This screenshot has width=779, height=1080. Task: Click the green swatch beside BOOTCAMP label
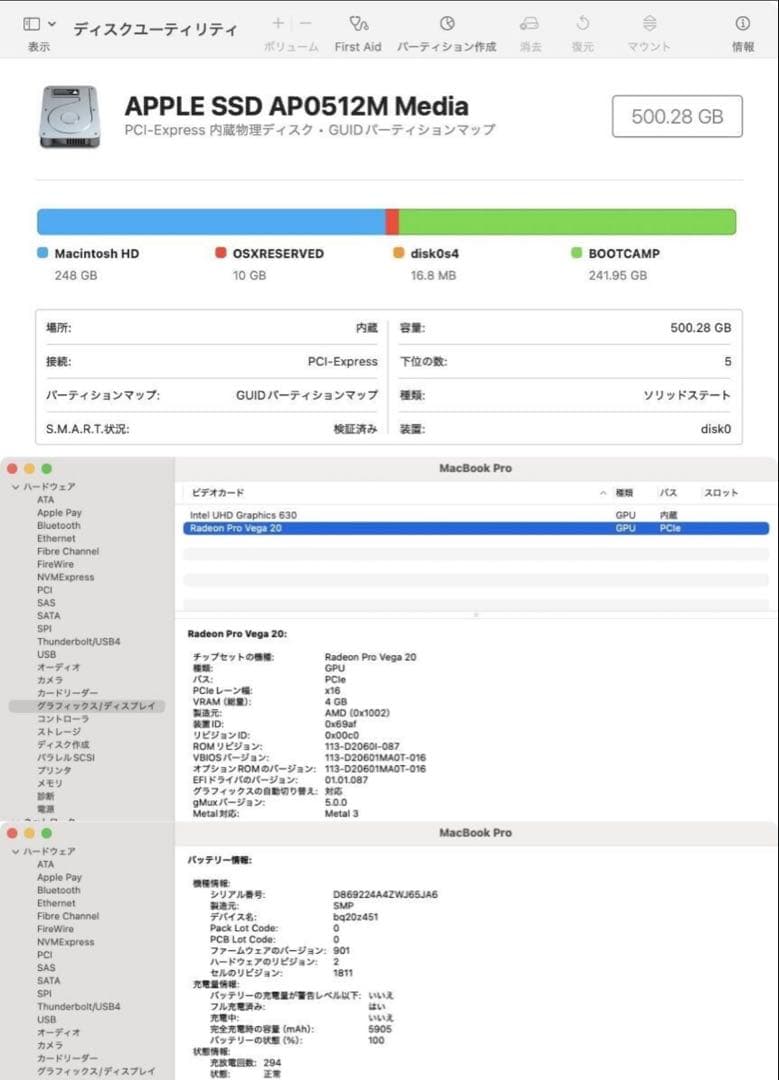click(x=577, y=253)
